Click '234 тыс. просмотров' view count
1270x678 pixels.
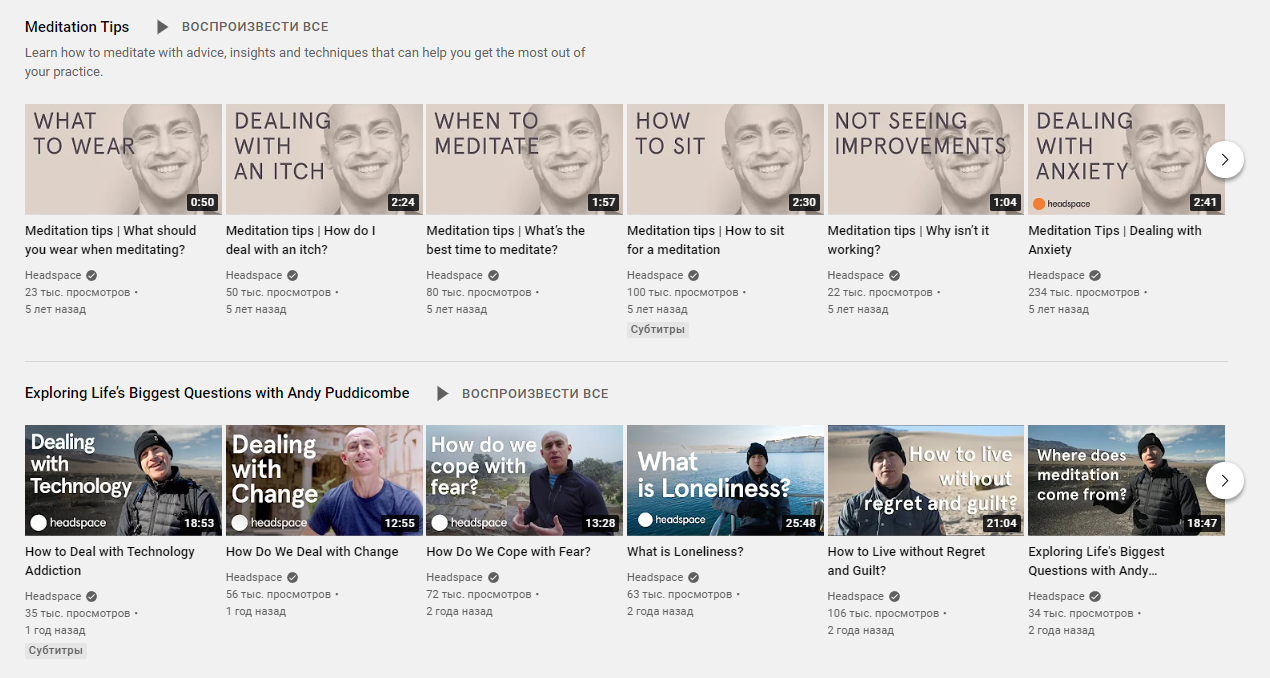(x=1084, y=292)
